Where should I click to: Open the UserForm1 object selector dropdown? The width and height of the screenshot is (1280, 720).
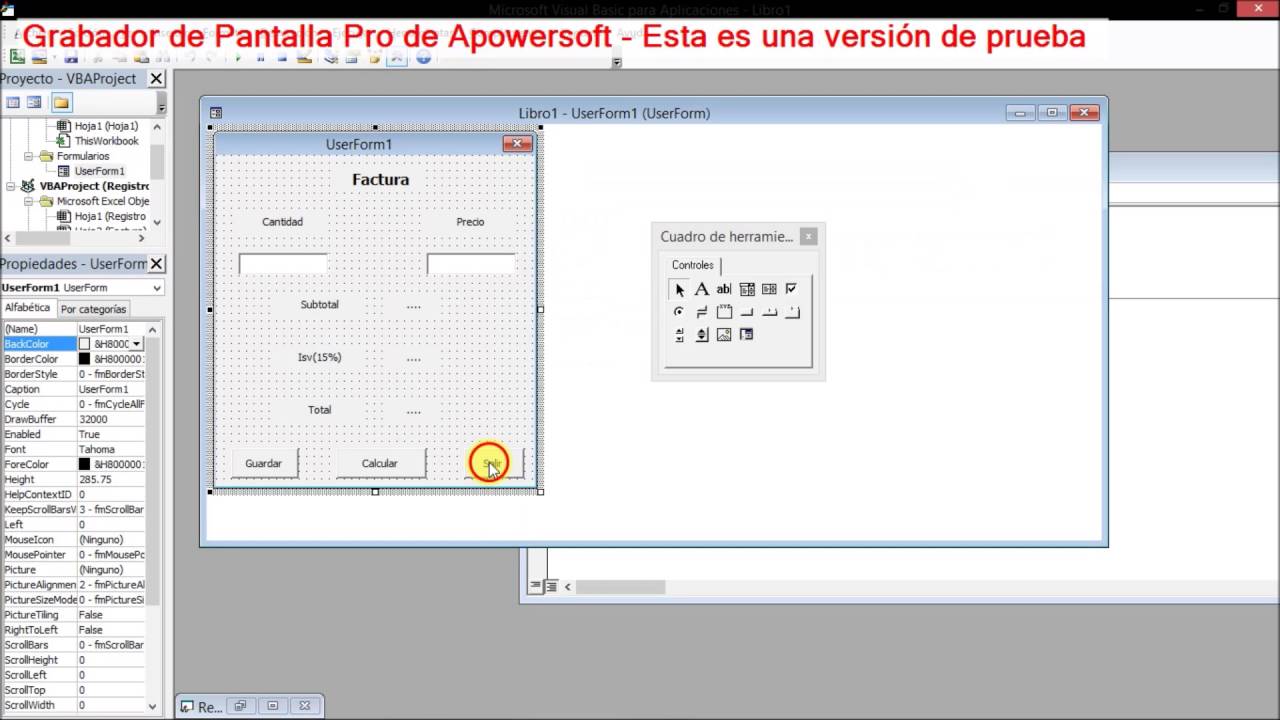point(157,288)
